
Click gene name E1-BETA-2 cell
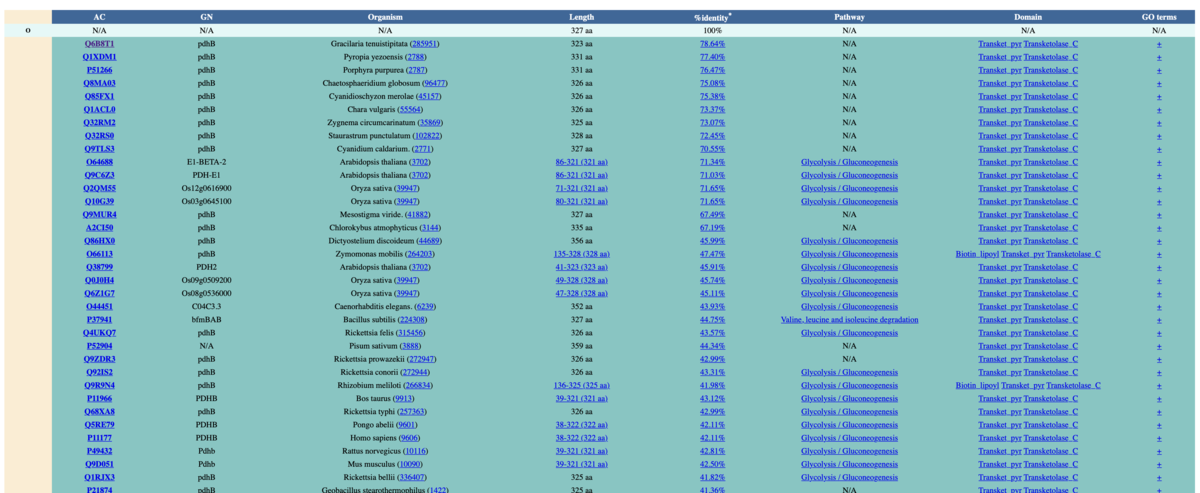click(206, 162)
